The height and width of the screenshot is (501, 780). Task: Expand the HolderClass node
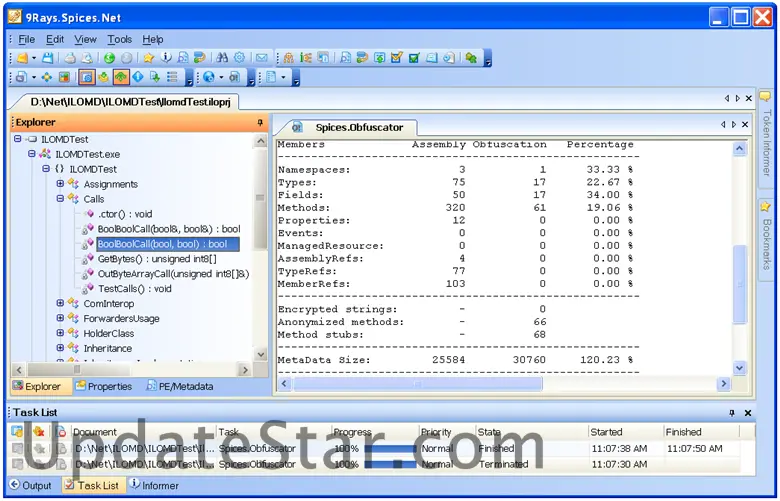pos(60,333)
